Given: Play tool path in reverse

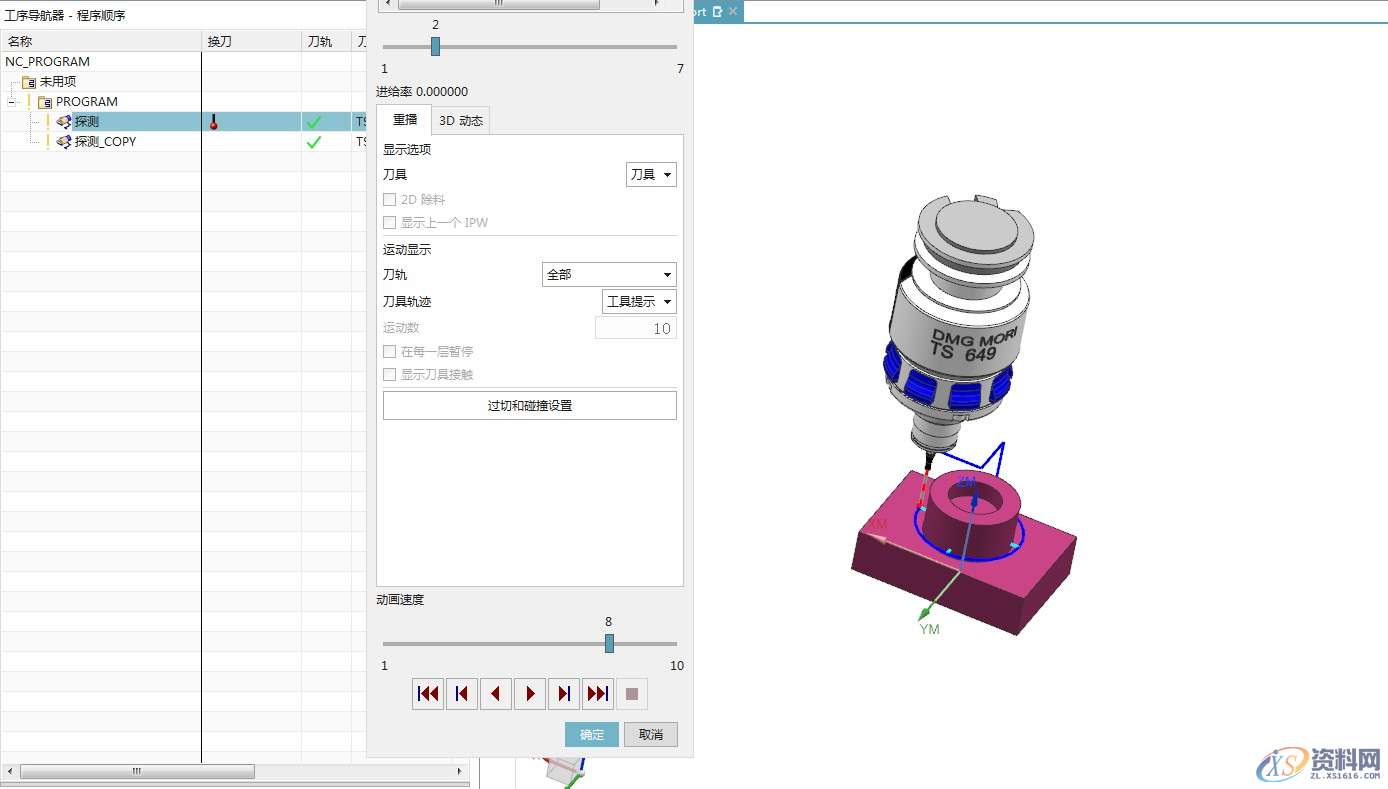Looking at the screenshot, I should point(496,694).
